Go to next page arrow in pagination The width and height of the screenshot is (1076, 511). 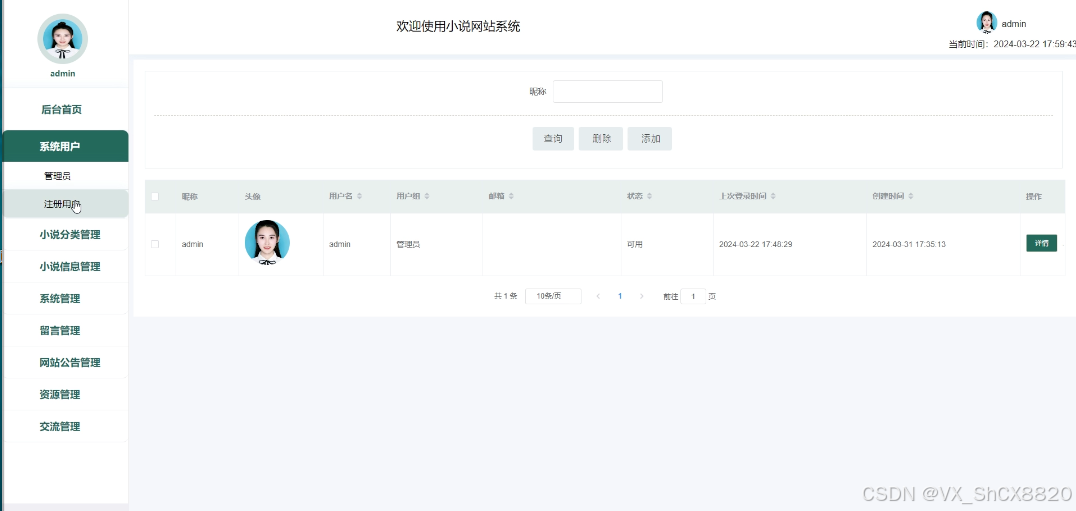tap(642, 296)
